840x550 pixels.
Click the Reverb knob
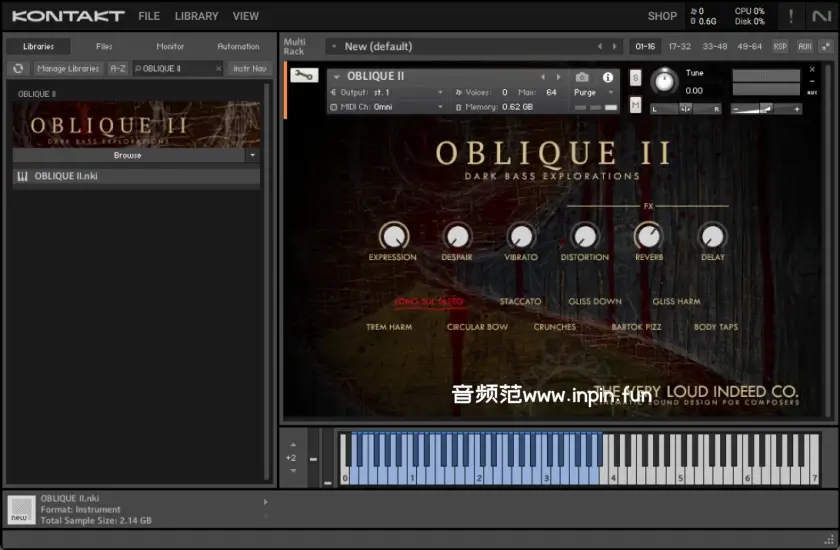point(648,236)
